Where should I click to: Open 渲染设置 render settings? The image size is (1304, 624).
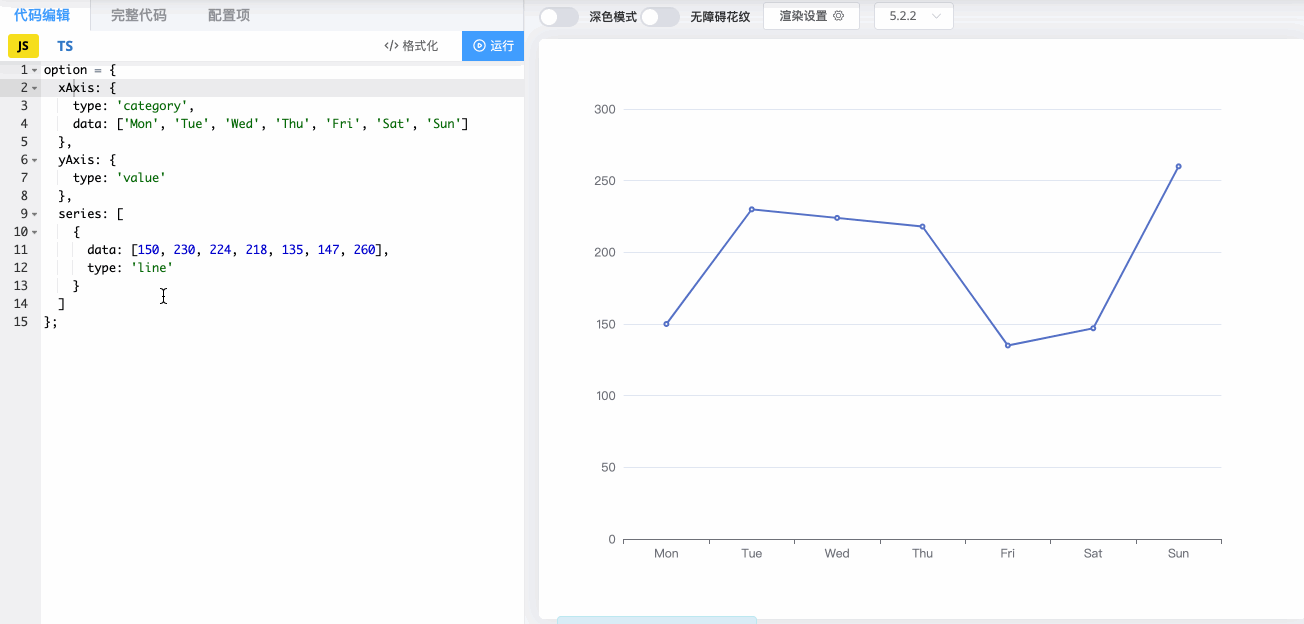click(x=811, y=16)
